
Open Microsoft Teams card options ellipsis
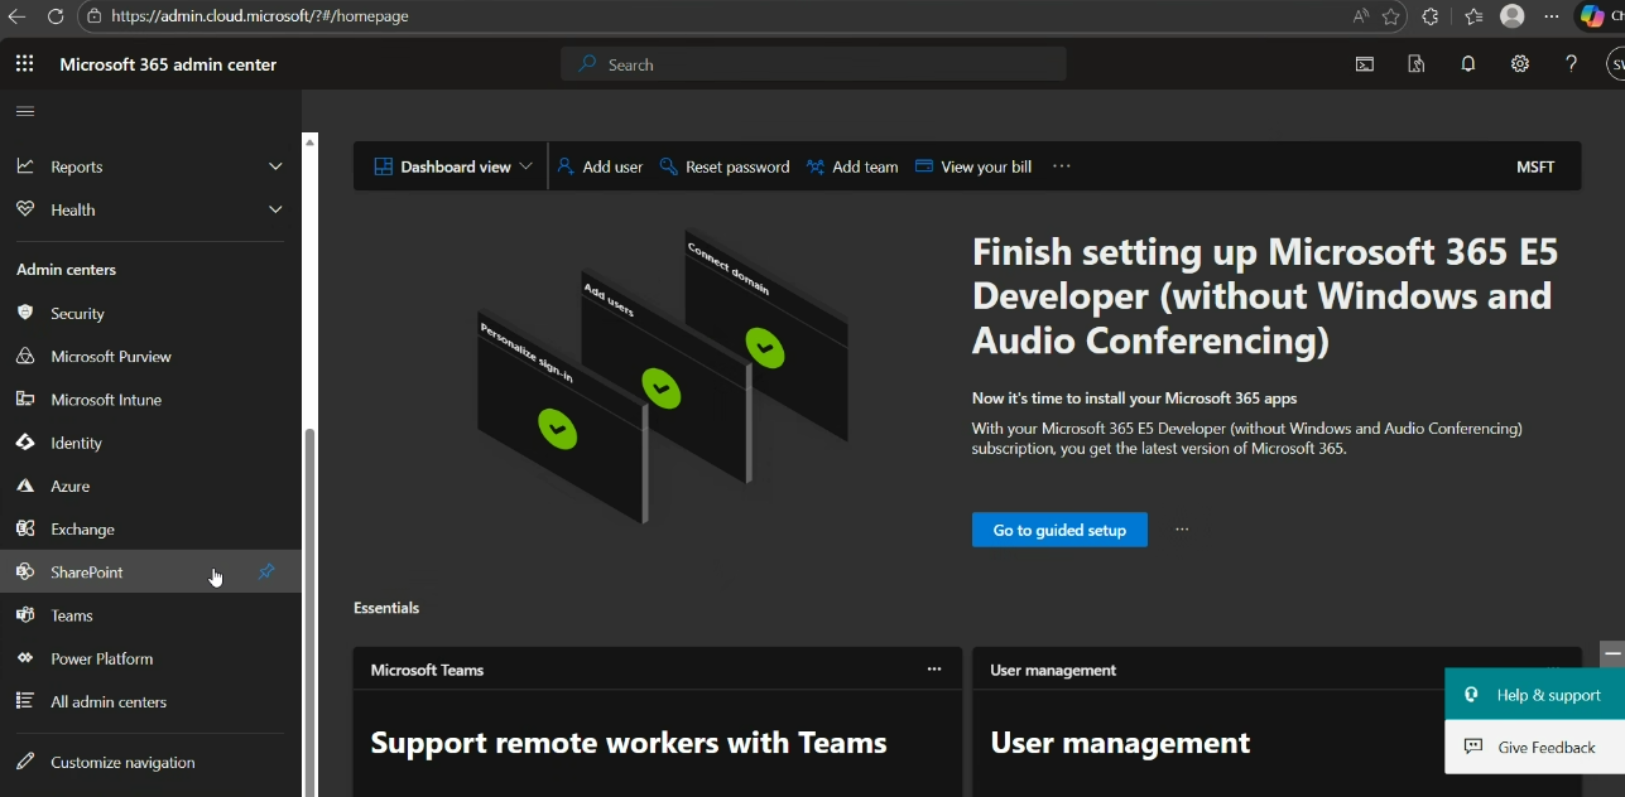click(x=934, y=669)
